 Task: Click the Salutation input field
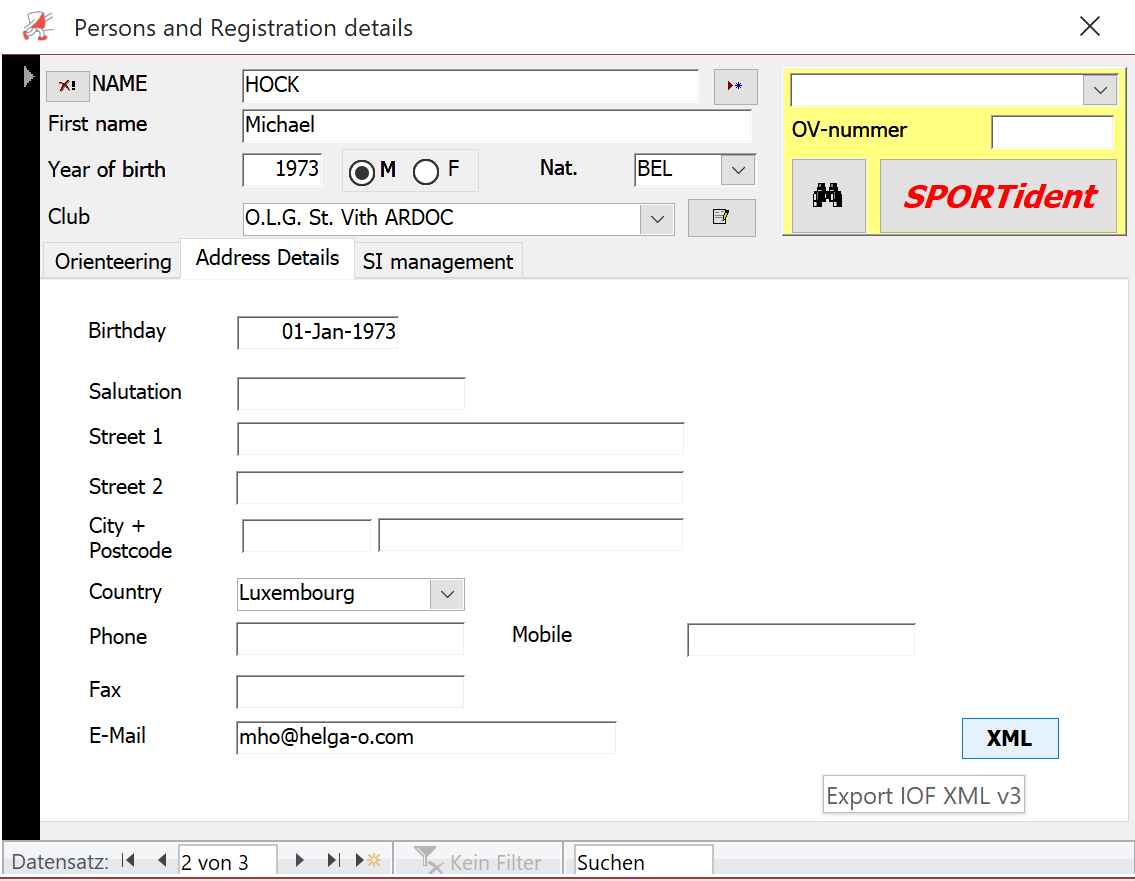(x=350, y=394)
